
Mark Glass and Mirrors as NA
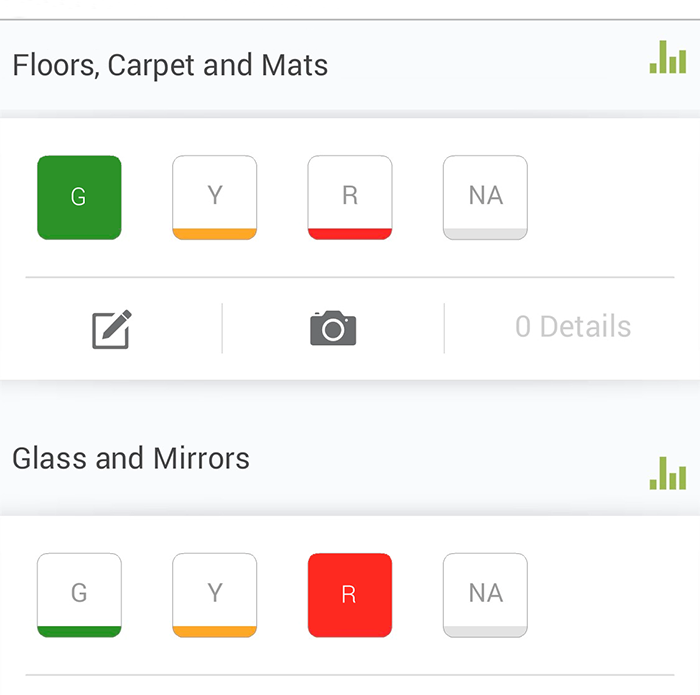point(485,592)
